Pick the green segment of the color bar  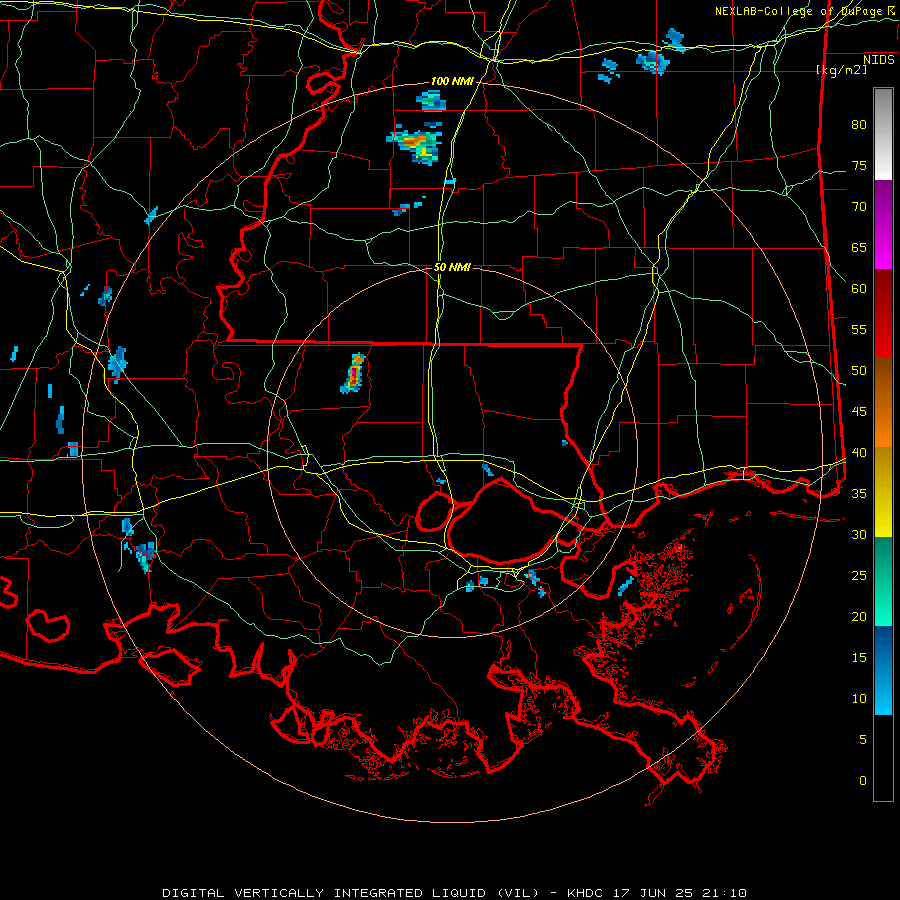click(x=883, y=581)
